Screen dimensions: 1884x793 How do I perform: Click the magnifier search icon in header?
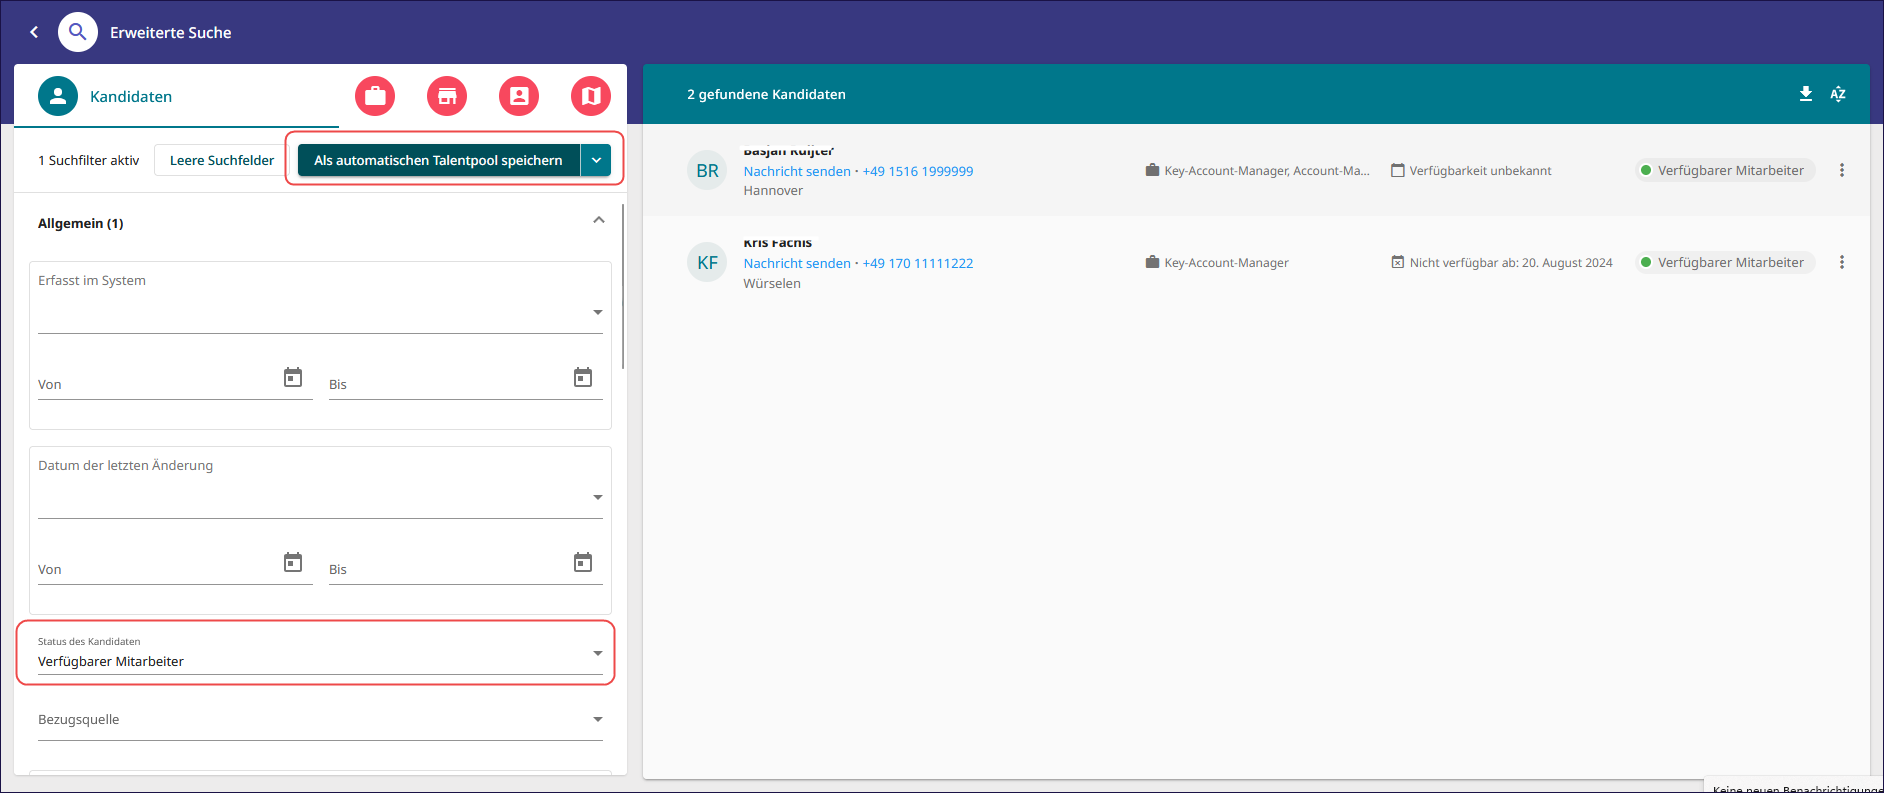[x=78, y=32]
